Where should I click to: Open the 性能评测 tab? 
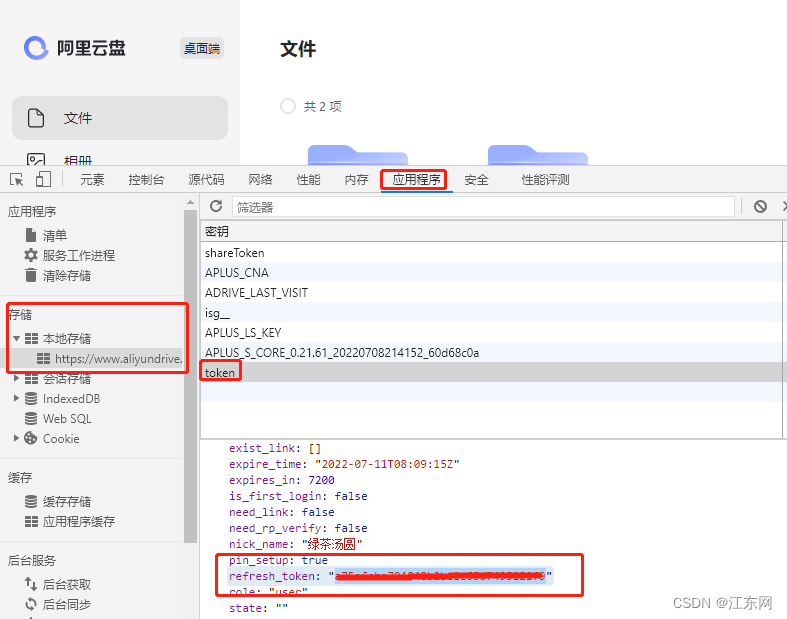pyautogui.click(x=546, y=180)
